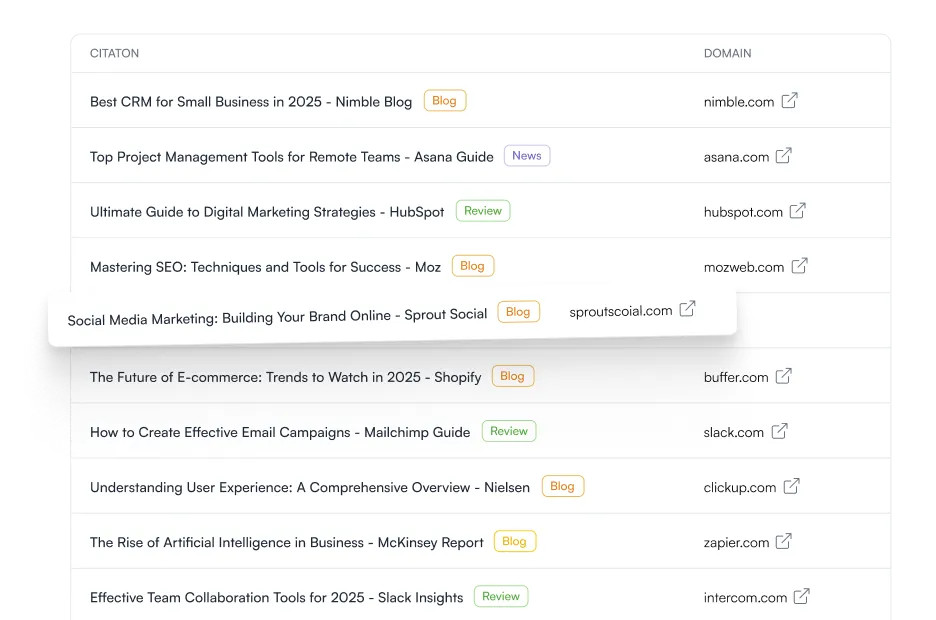Open external link icon next to slack.com
This screenshot has height=620, width=936.
[779, 431]
